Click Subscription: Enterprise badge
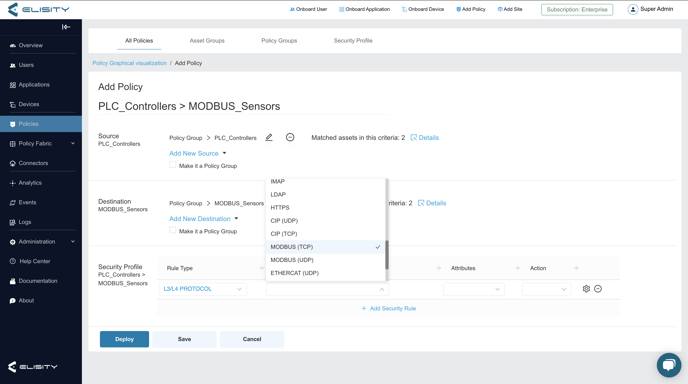688x384 pixels. tap(577, 10)
